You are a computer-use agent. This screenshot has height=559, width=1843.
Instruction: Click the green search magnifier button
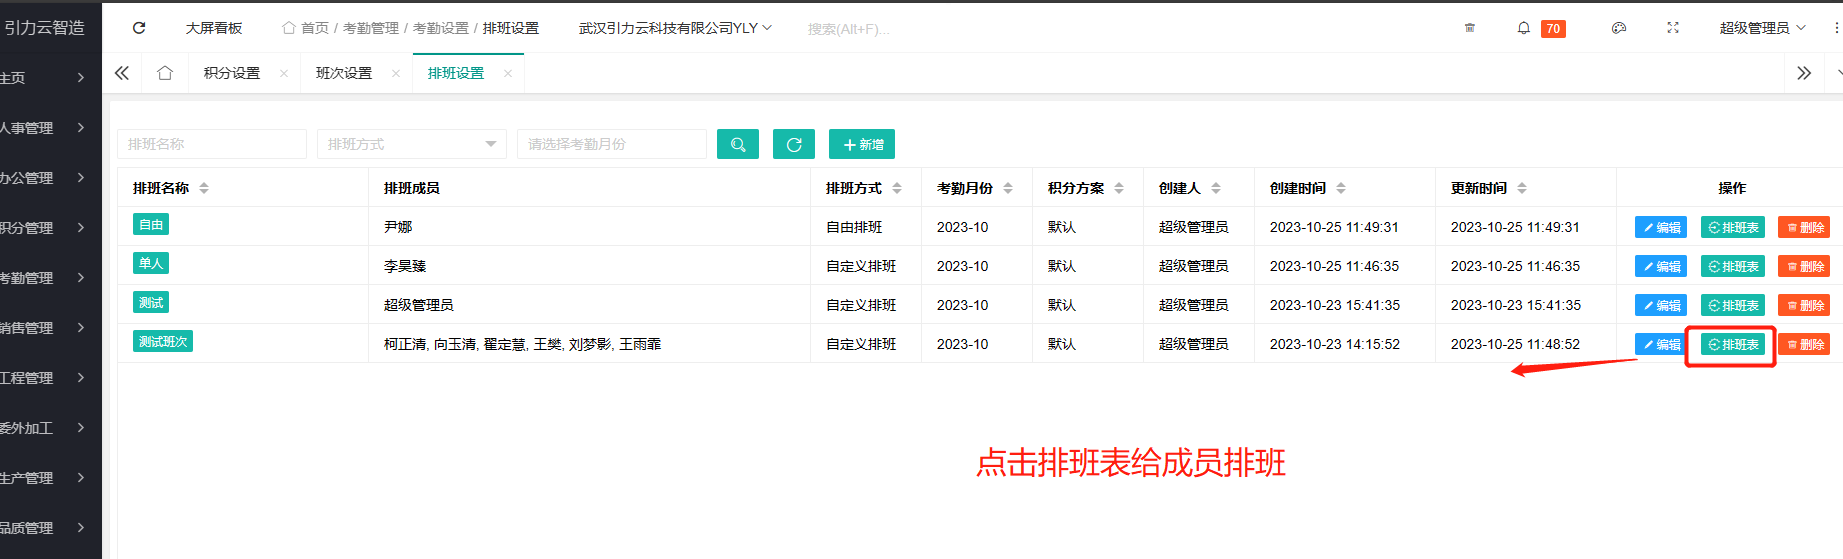[738, 144]
